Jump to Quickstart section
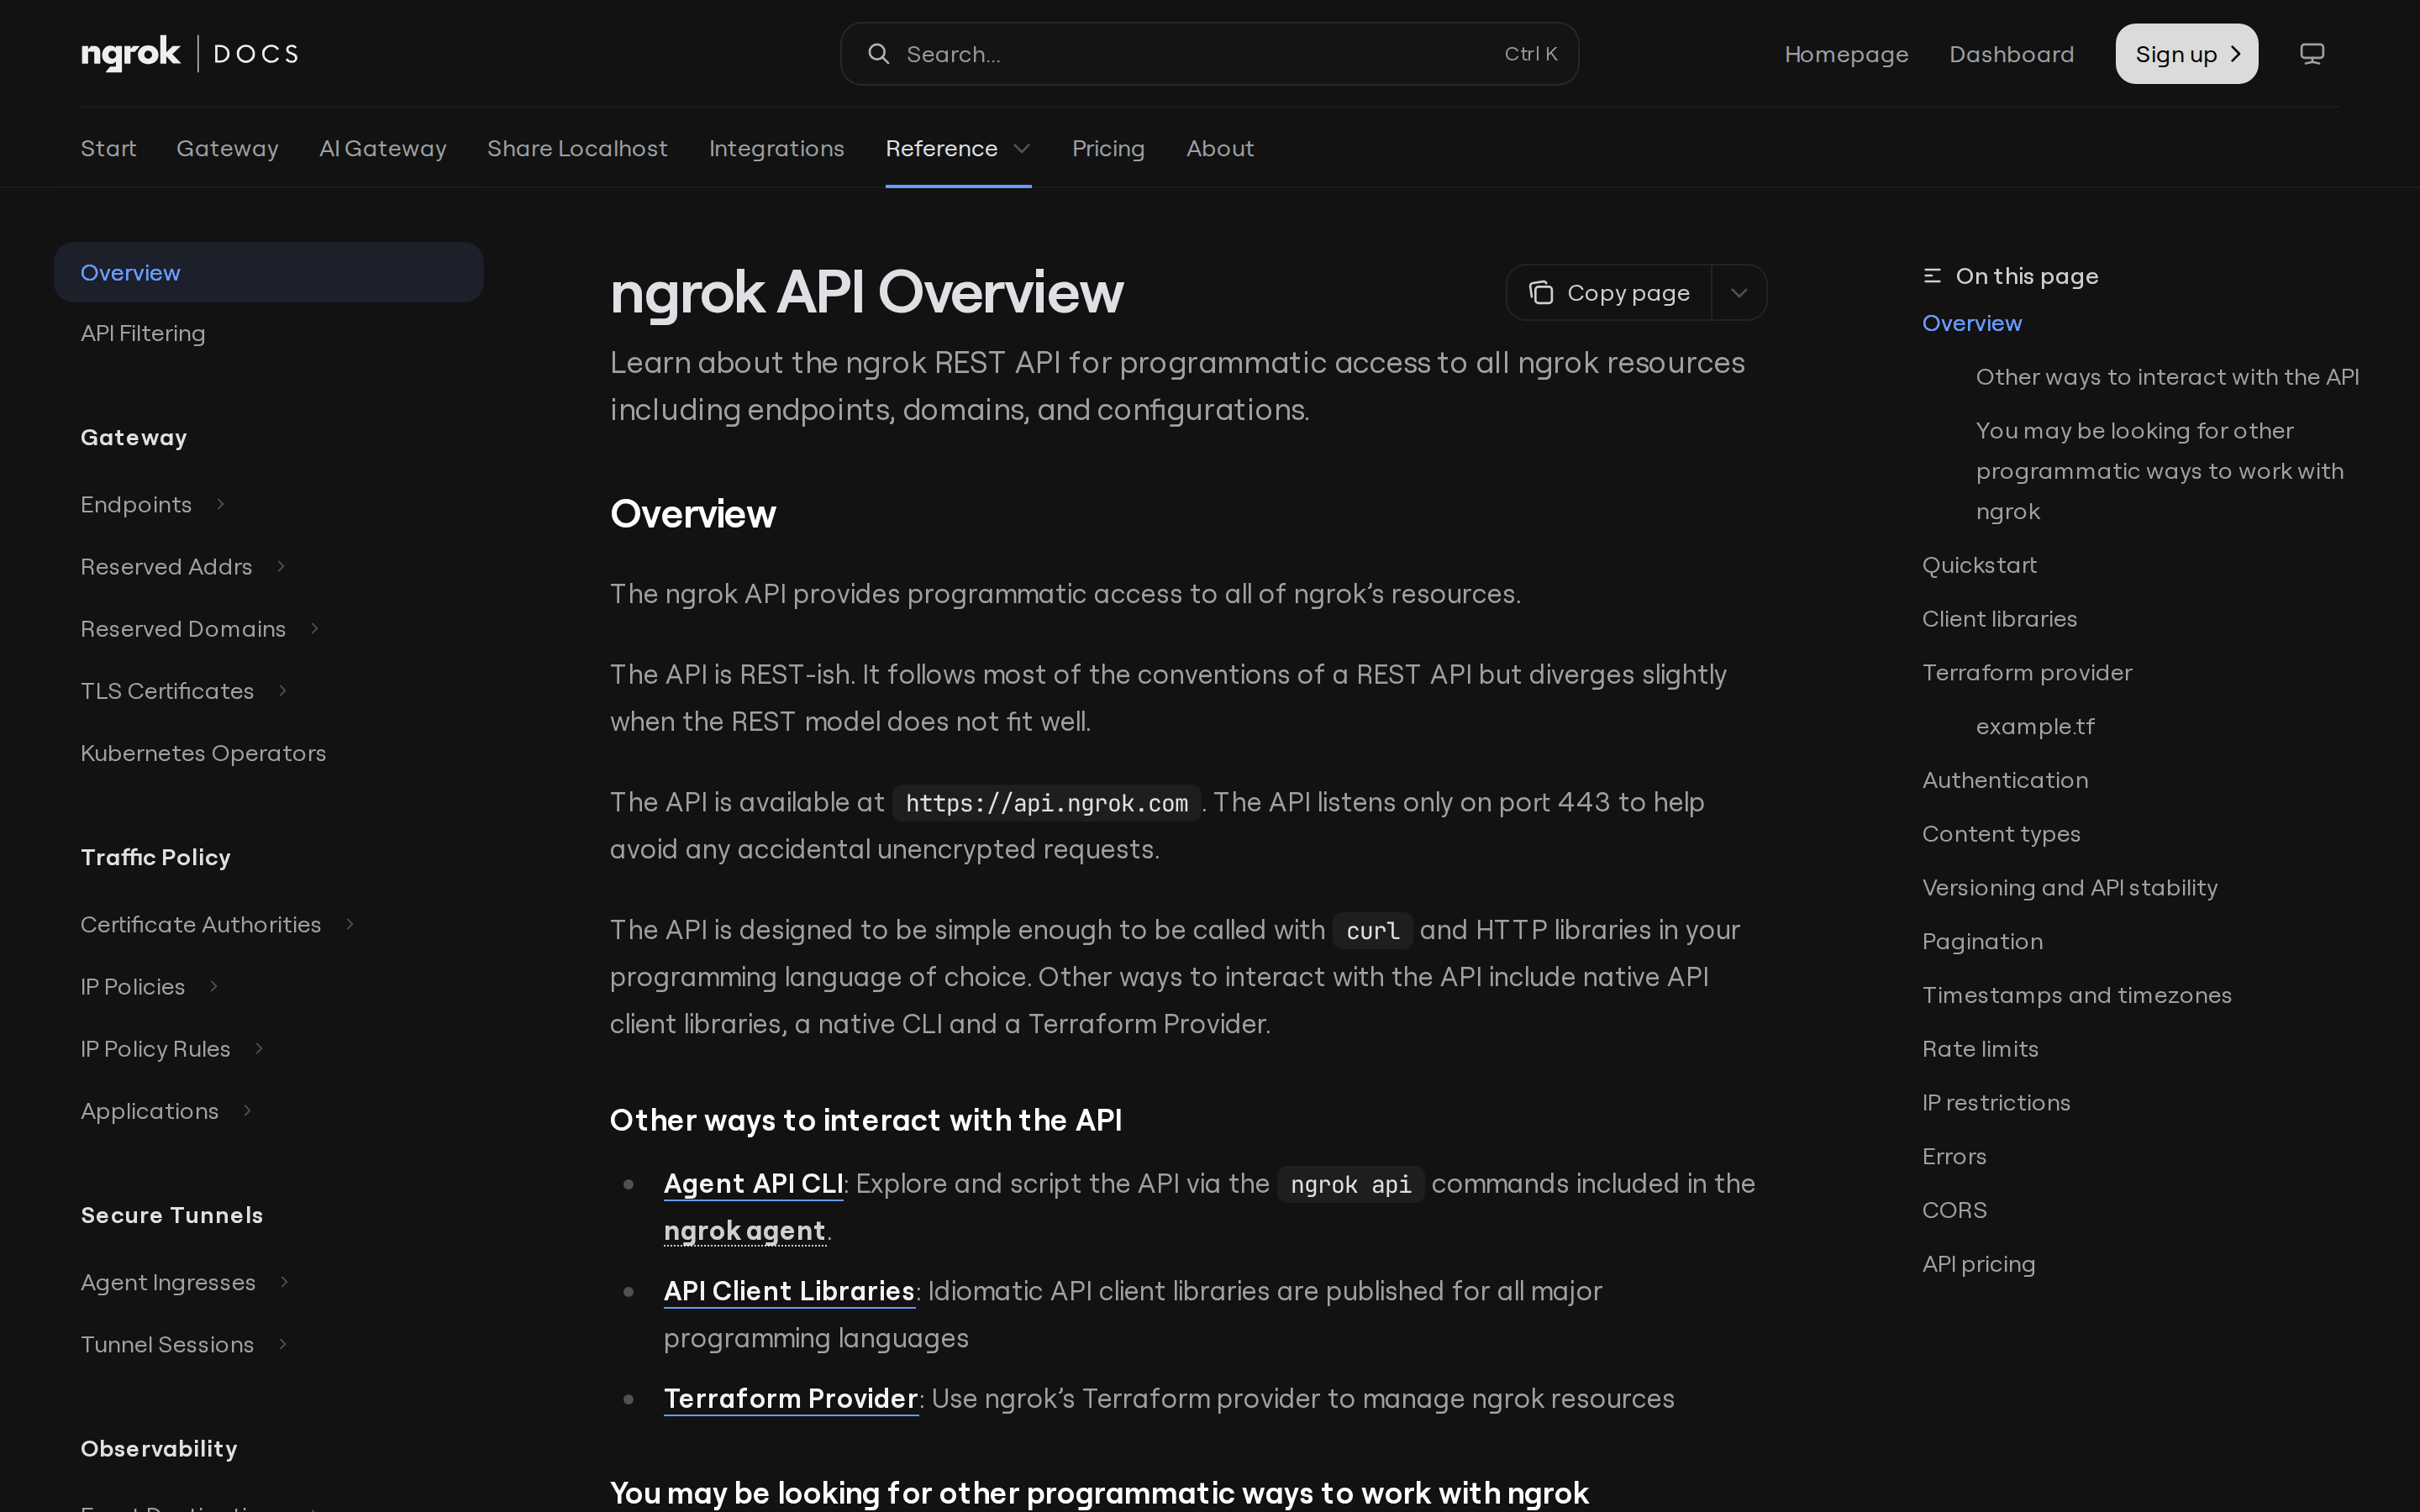The height and width of the screenshot is (1512, 2420). (x=1979, y=566)
